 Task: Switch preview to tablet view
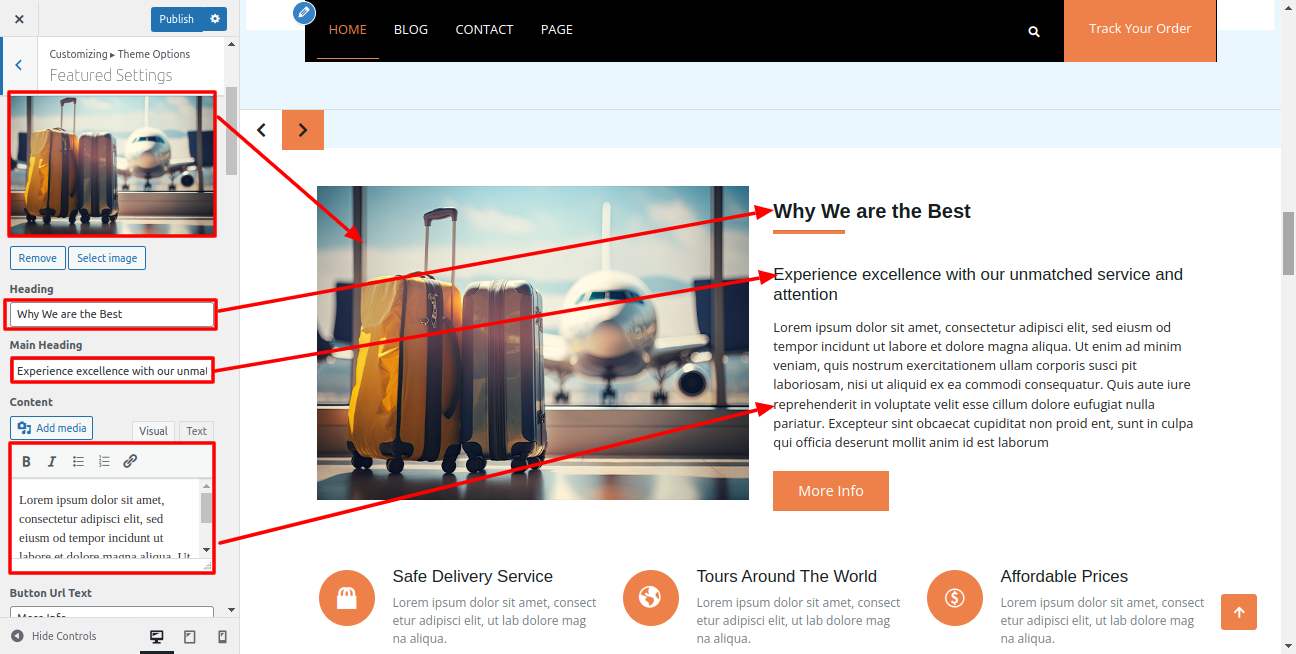click(190, 637)
